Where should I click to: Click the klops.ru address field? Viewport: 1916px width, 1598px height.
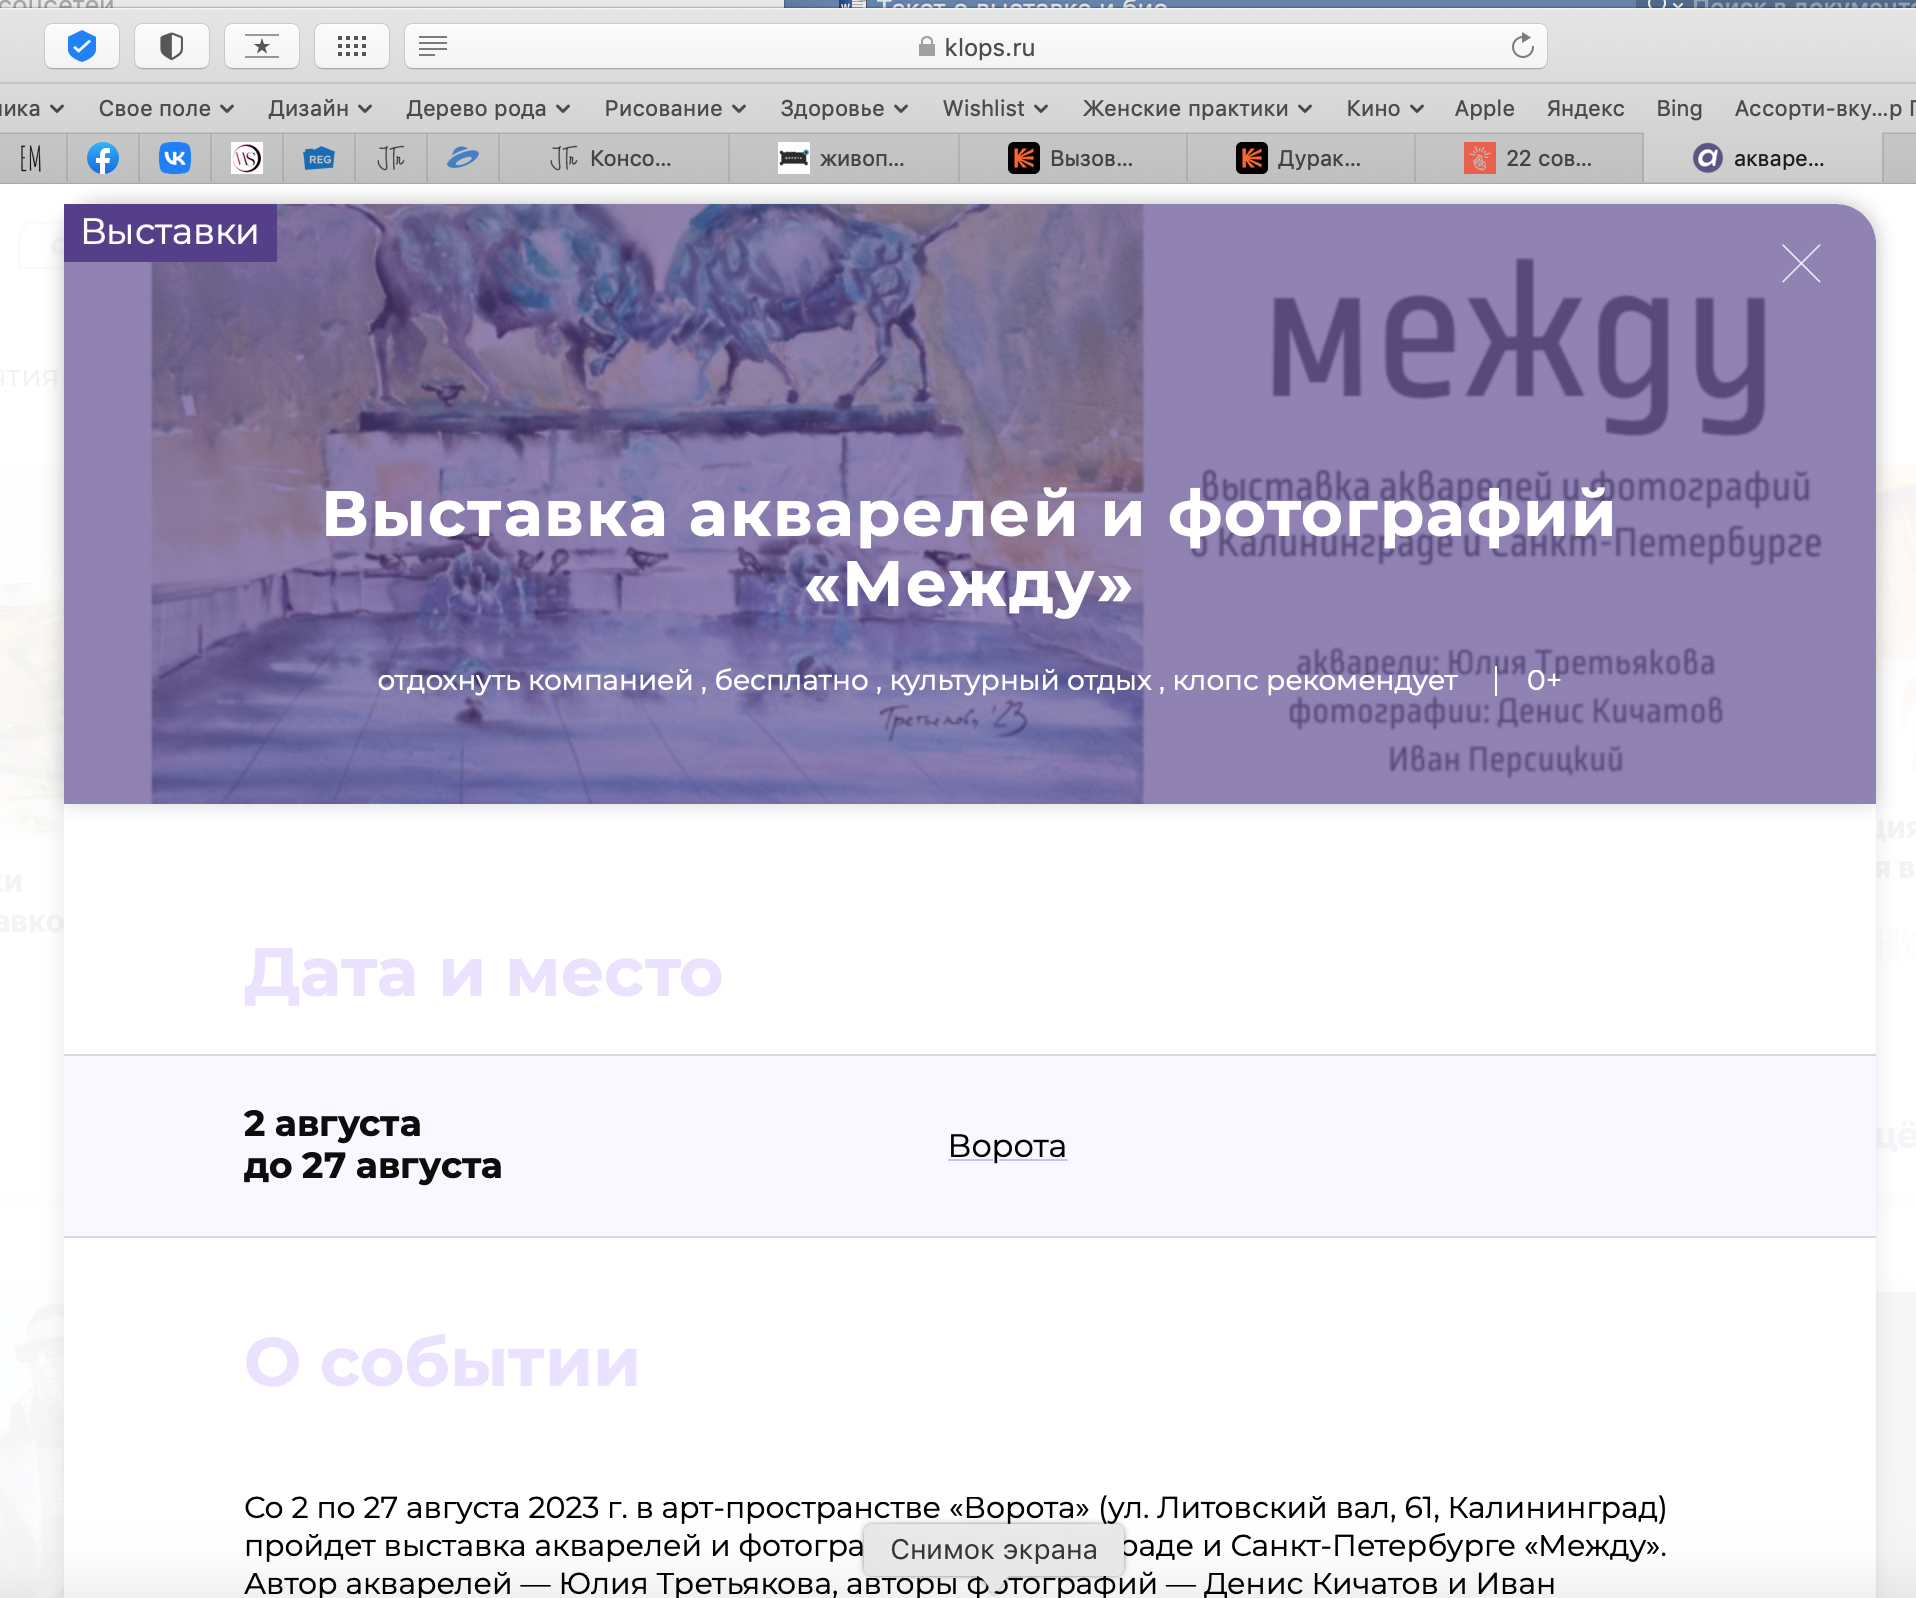976,46
